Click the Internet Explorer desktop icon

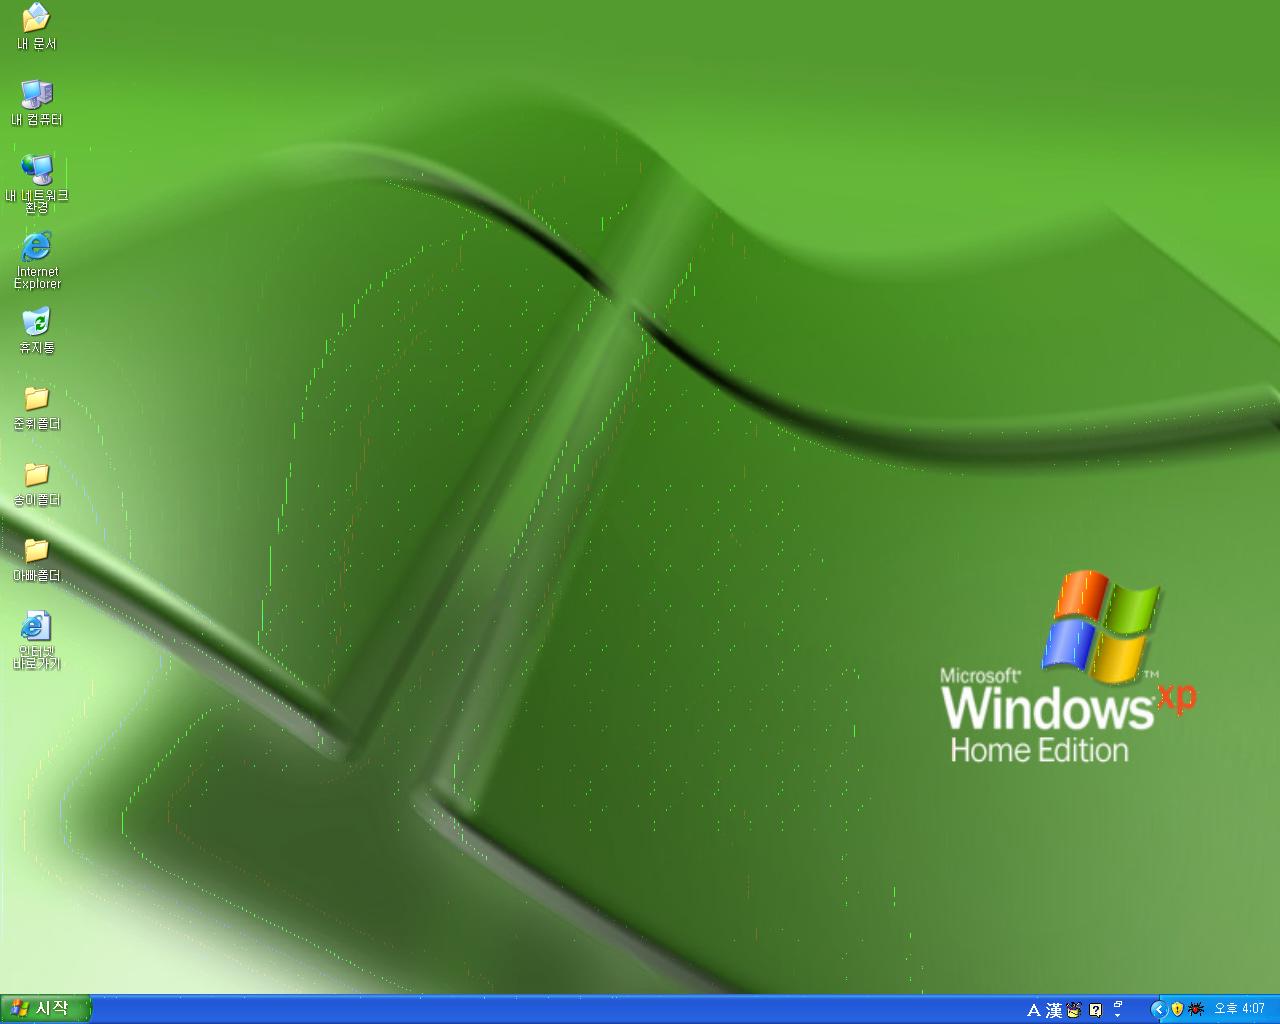37,260
